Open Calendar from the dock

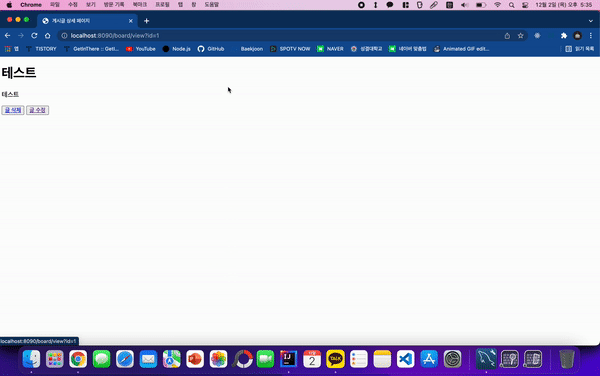tap(312, 359)
